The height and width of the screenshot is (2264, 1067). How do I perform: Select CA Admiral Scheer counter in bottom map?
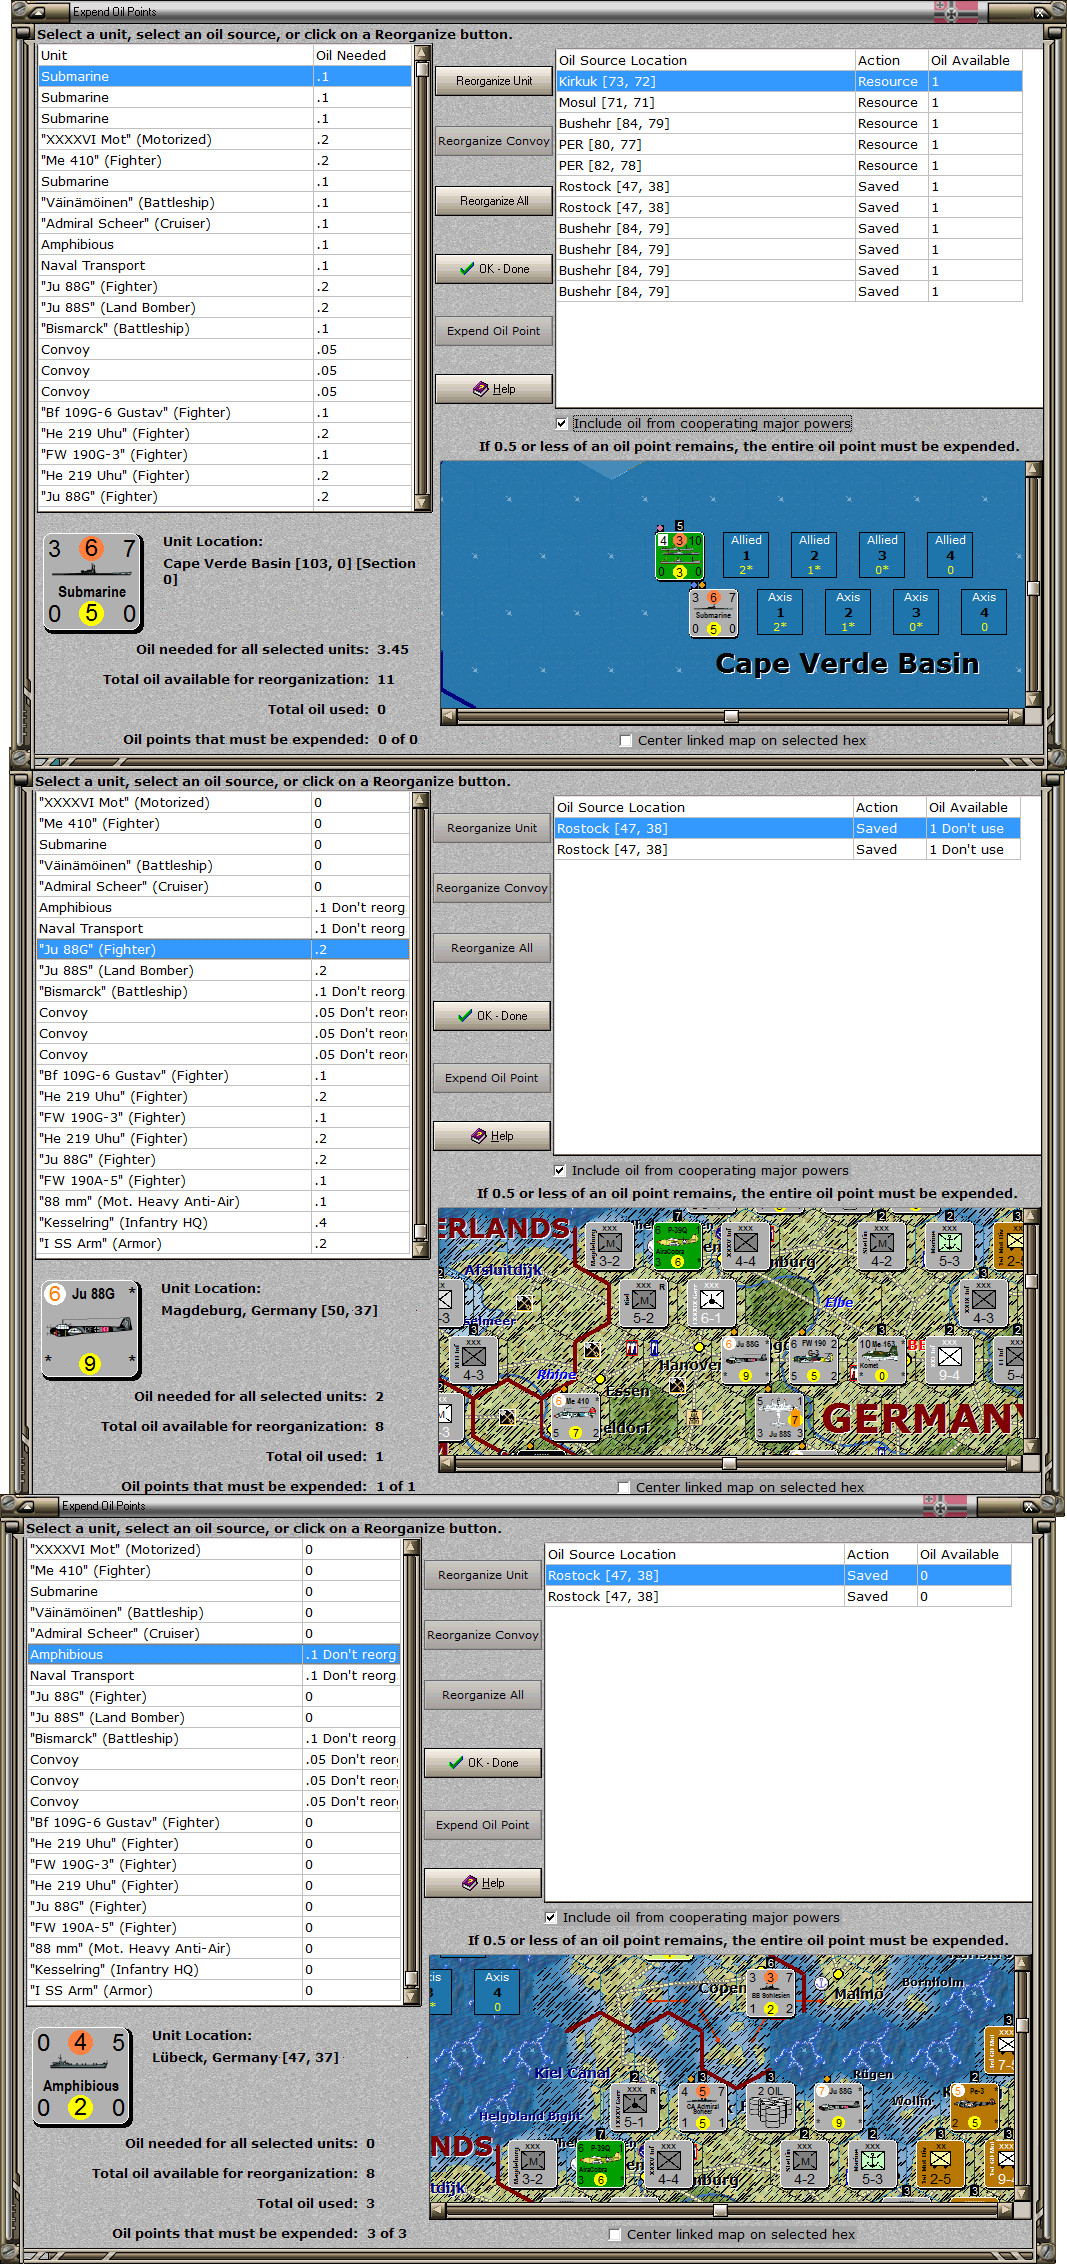[x=703, y=2106]
